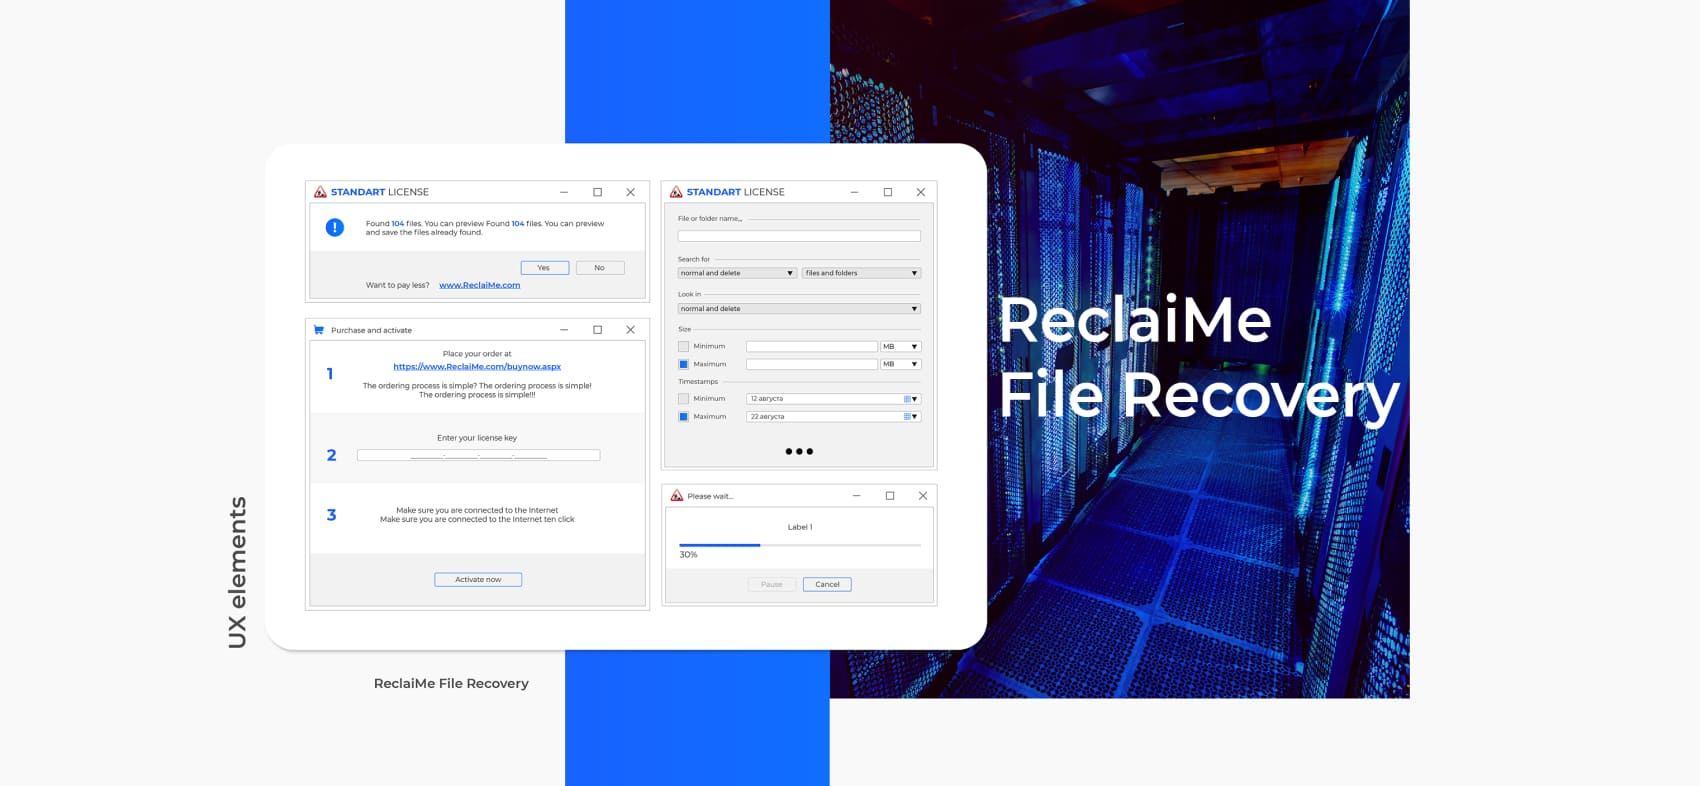Uncheck the Maximum size checkbox
This screenshot has height=786, width=1700.
click(684, 365)
